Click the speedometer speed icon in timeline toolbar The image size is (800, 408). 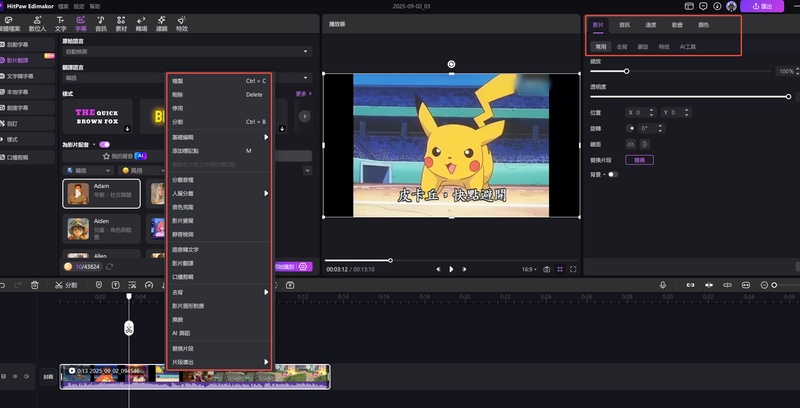click(149, 285)
